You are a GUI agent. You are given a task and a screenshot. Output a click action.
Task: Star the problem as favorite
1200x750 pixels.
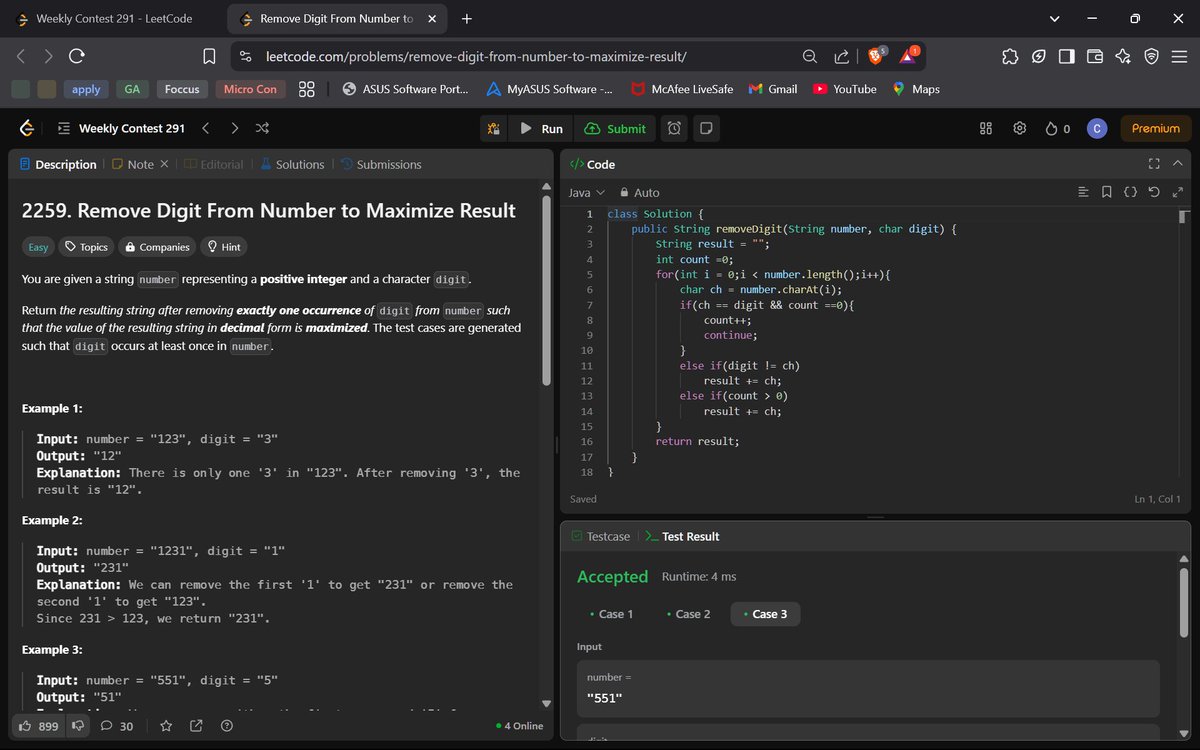166,726
